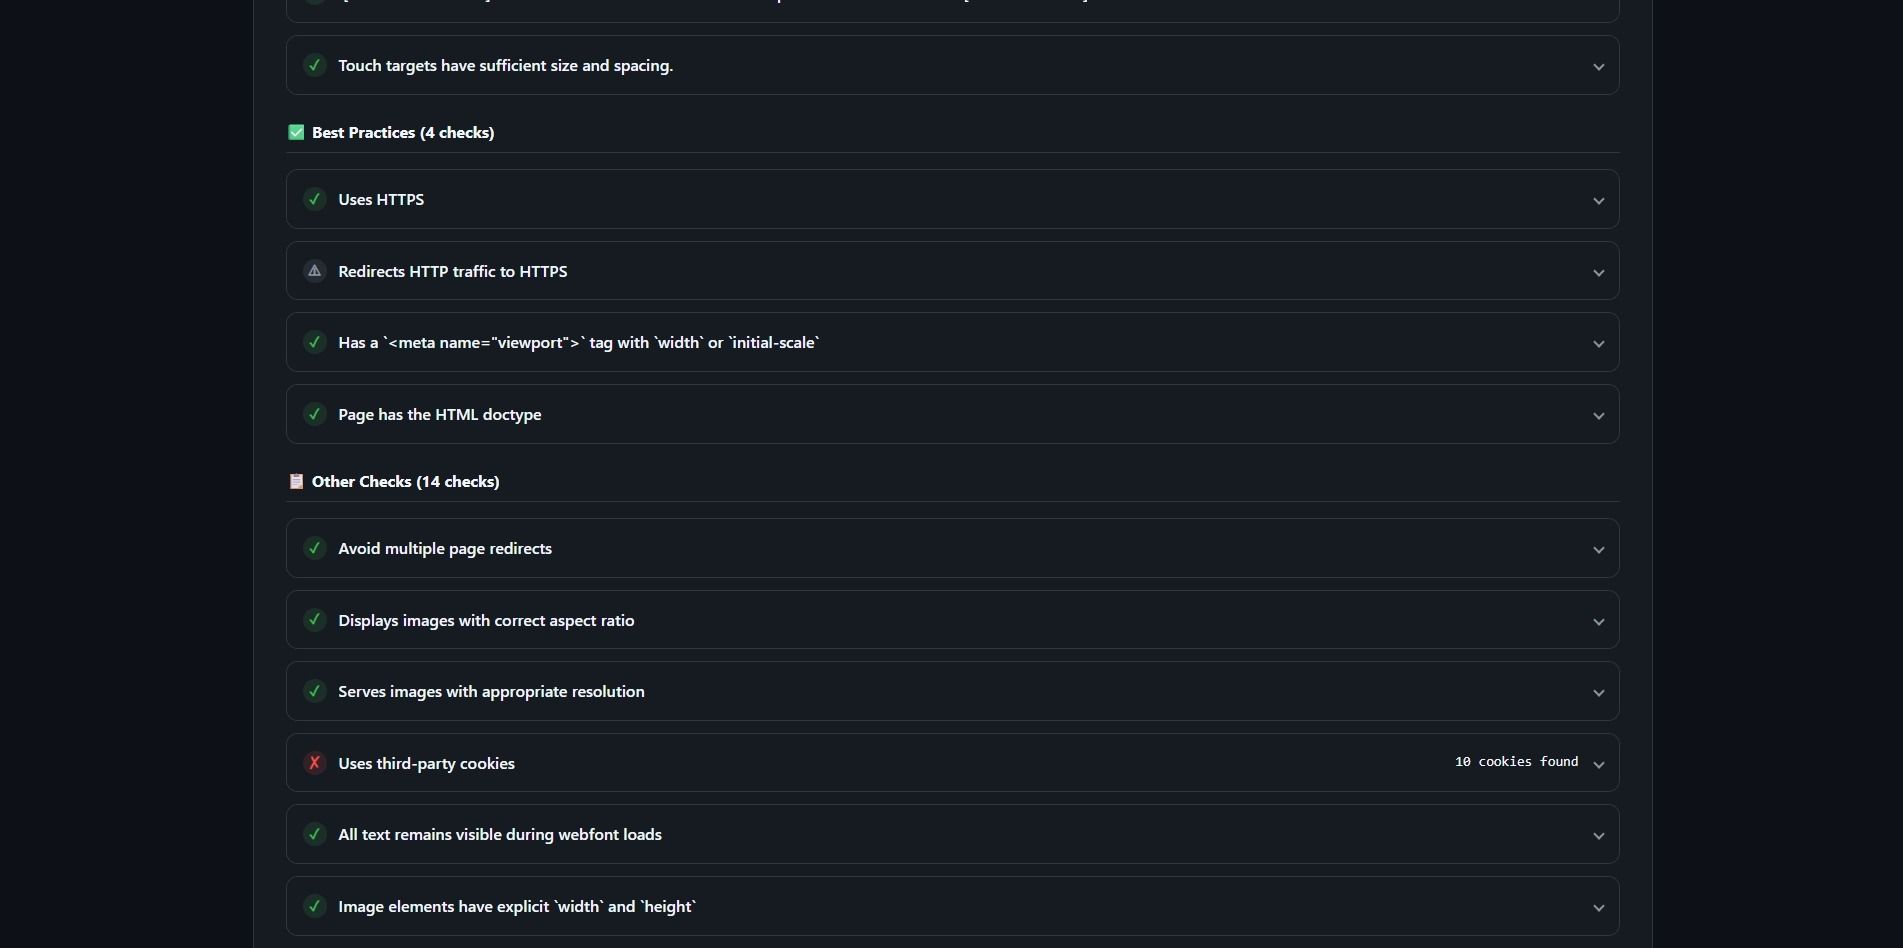The width and height of the screenshot is (1903, 948).
Task: Expand the meta viewport tag audit chevron
Action: (1598, 344)
